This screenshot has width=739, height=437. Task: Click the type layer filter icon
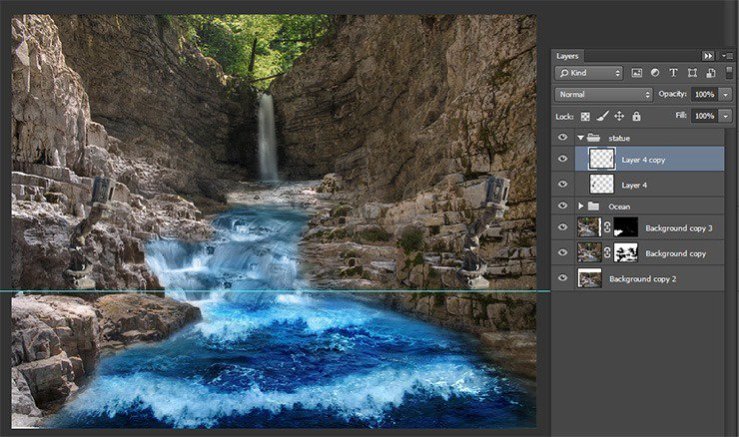point(673,73)
